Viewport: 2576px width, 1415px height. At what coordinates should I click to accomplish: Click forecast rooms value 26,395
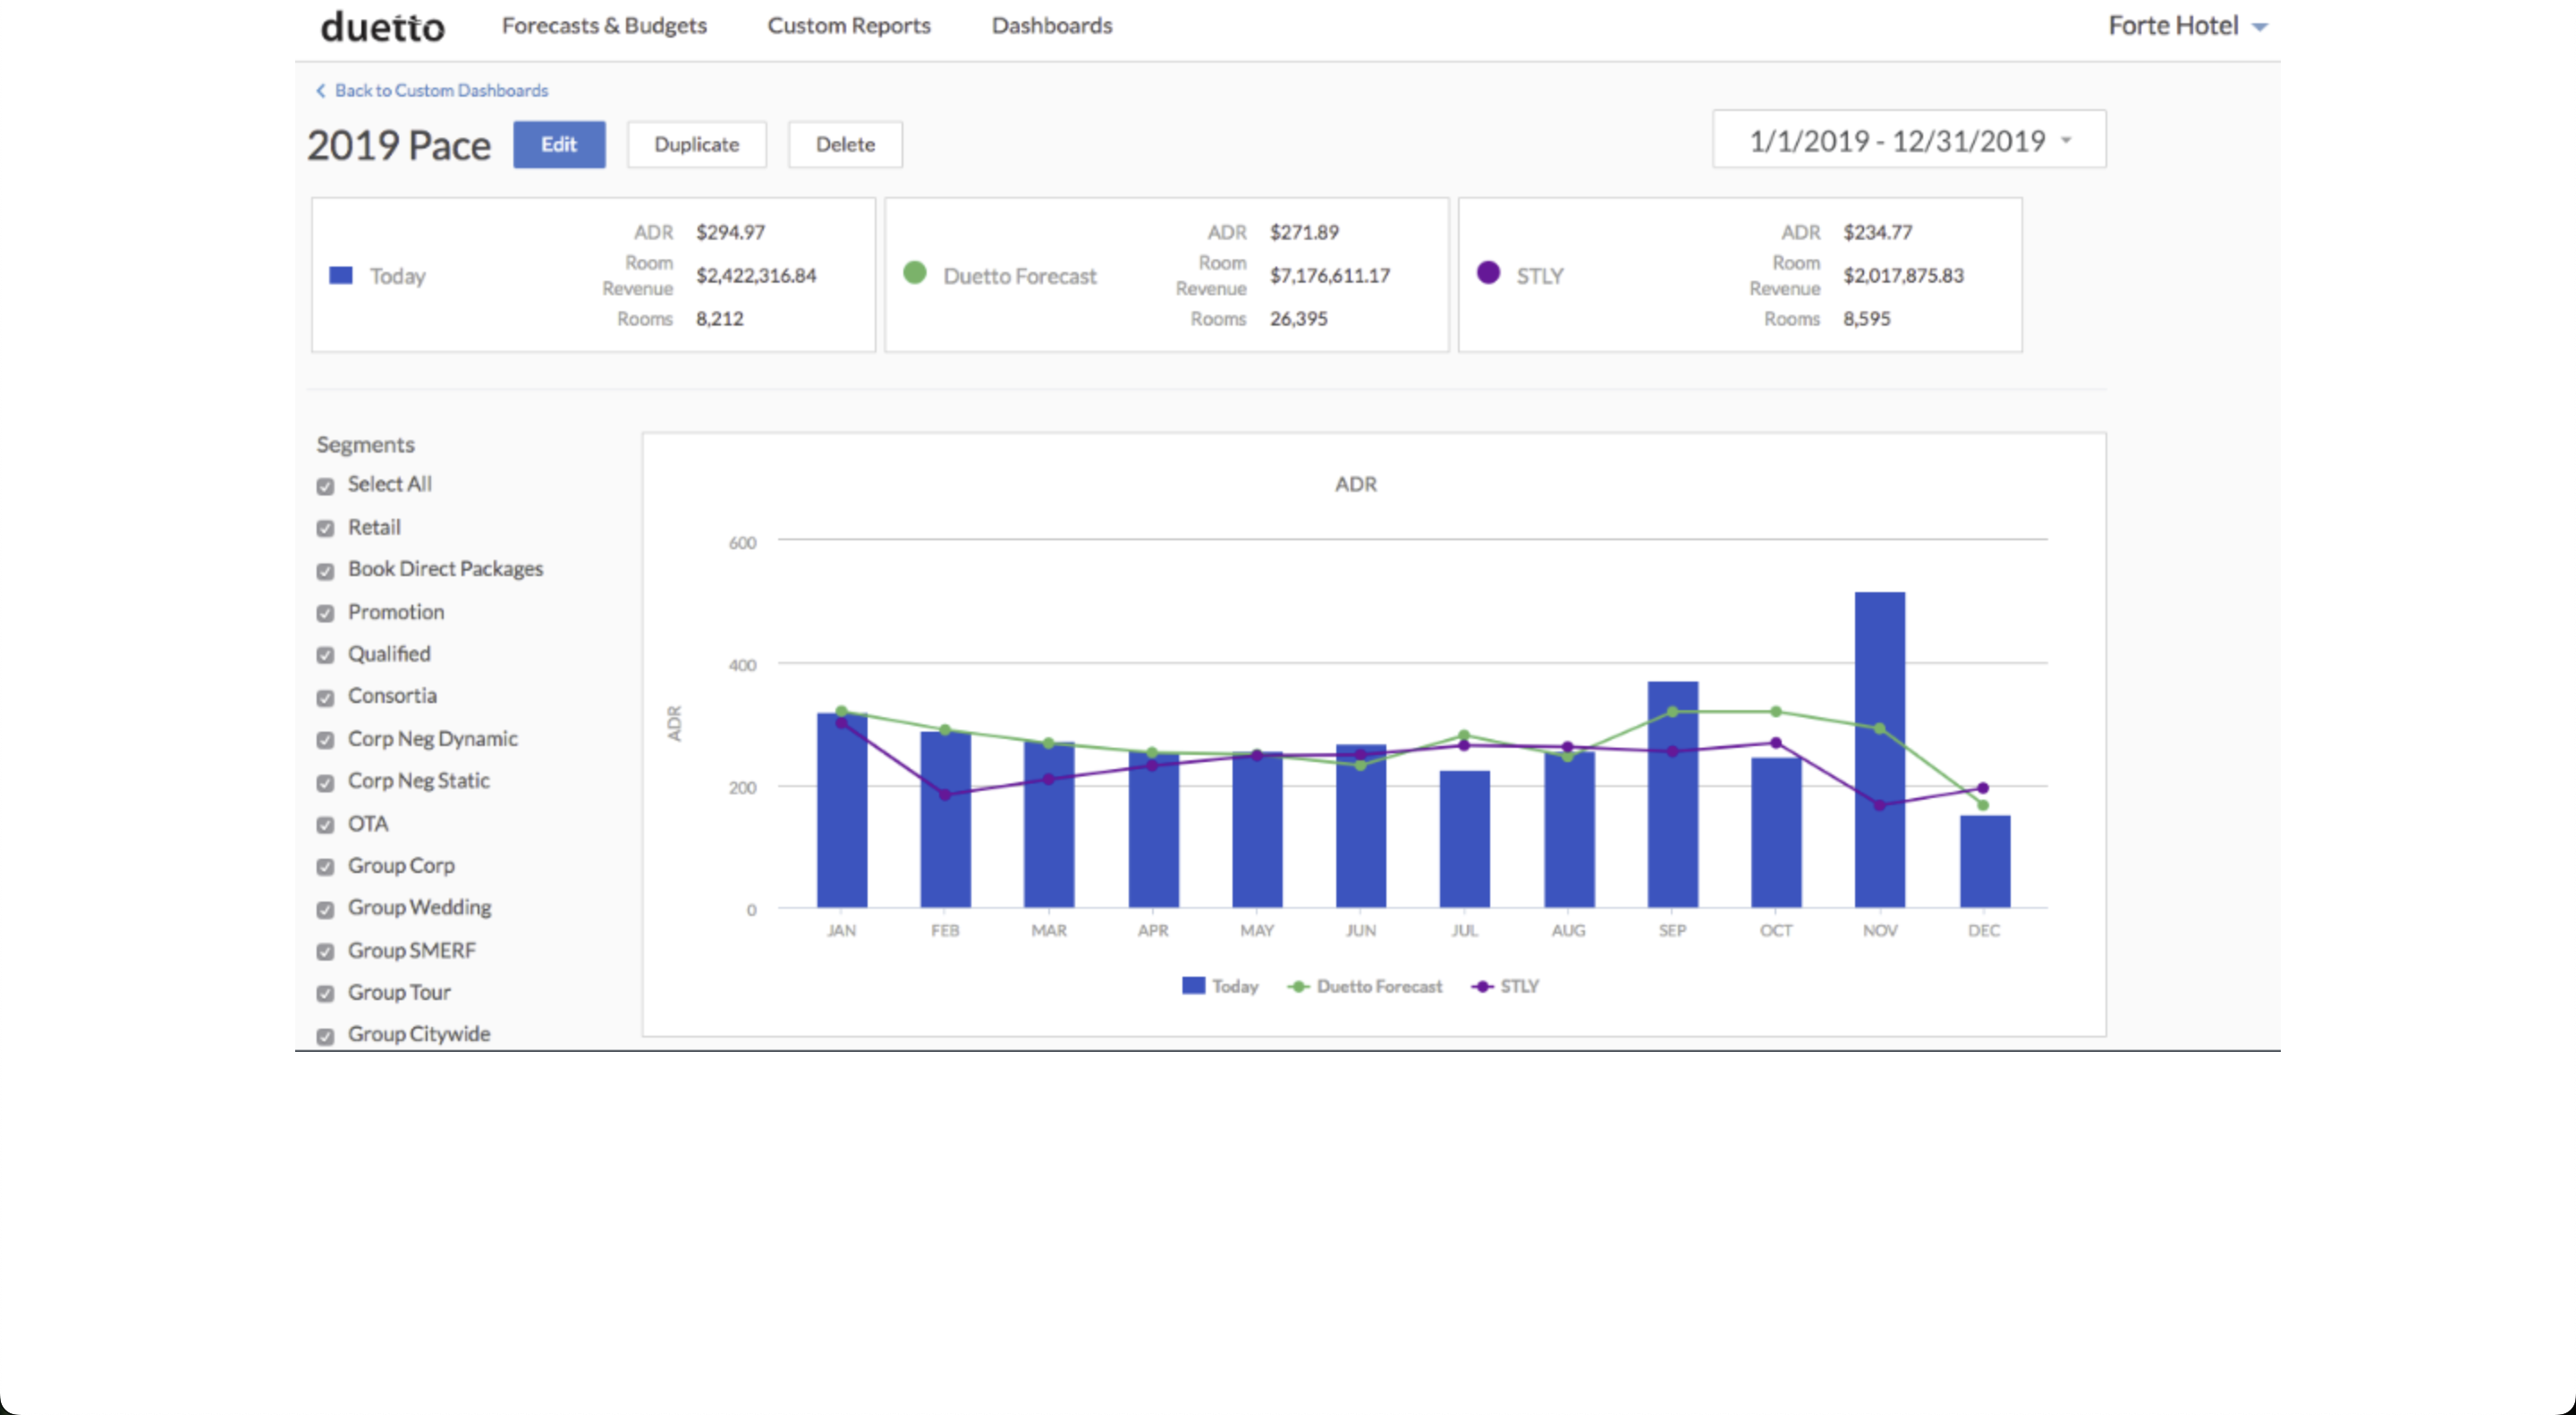tap(1298, 319)
